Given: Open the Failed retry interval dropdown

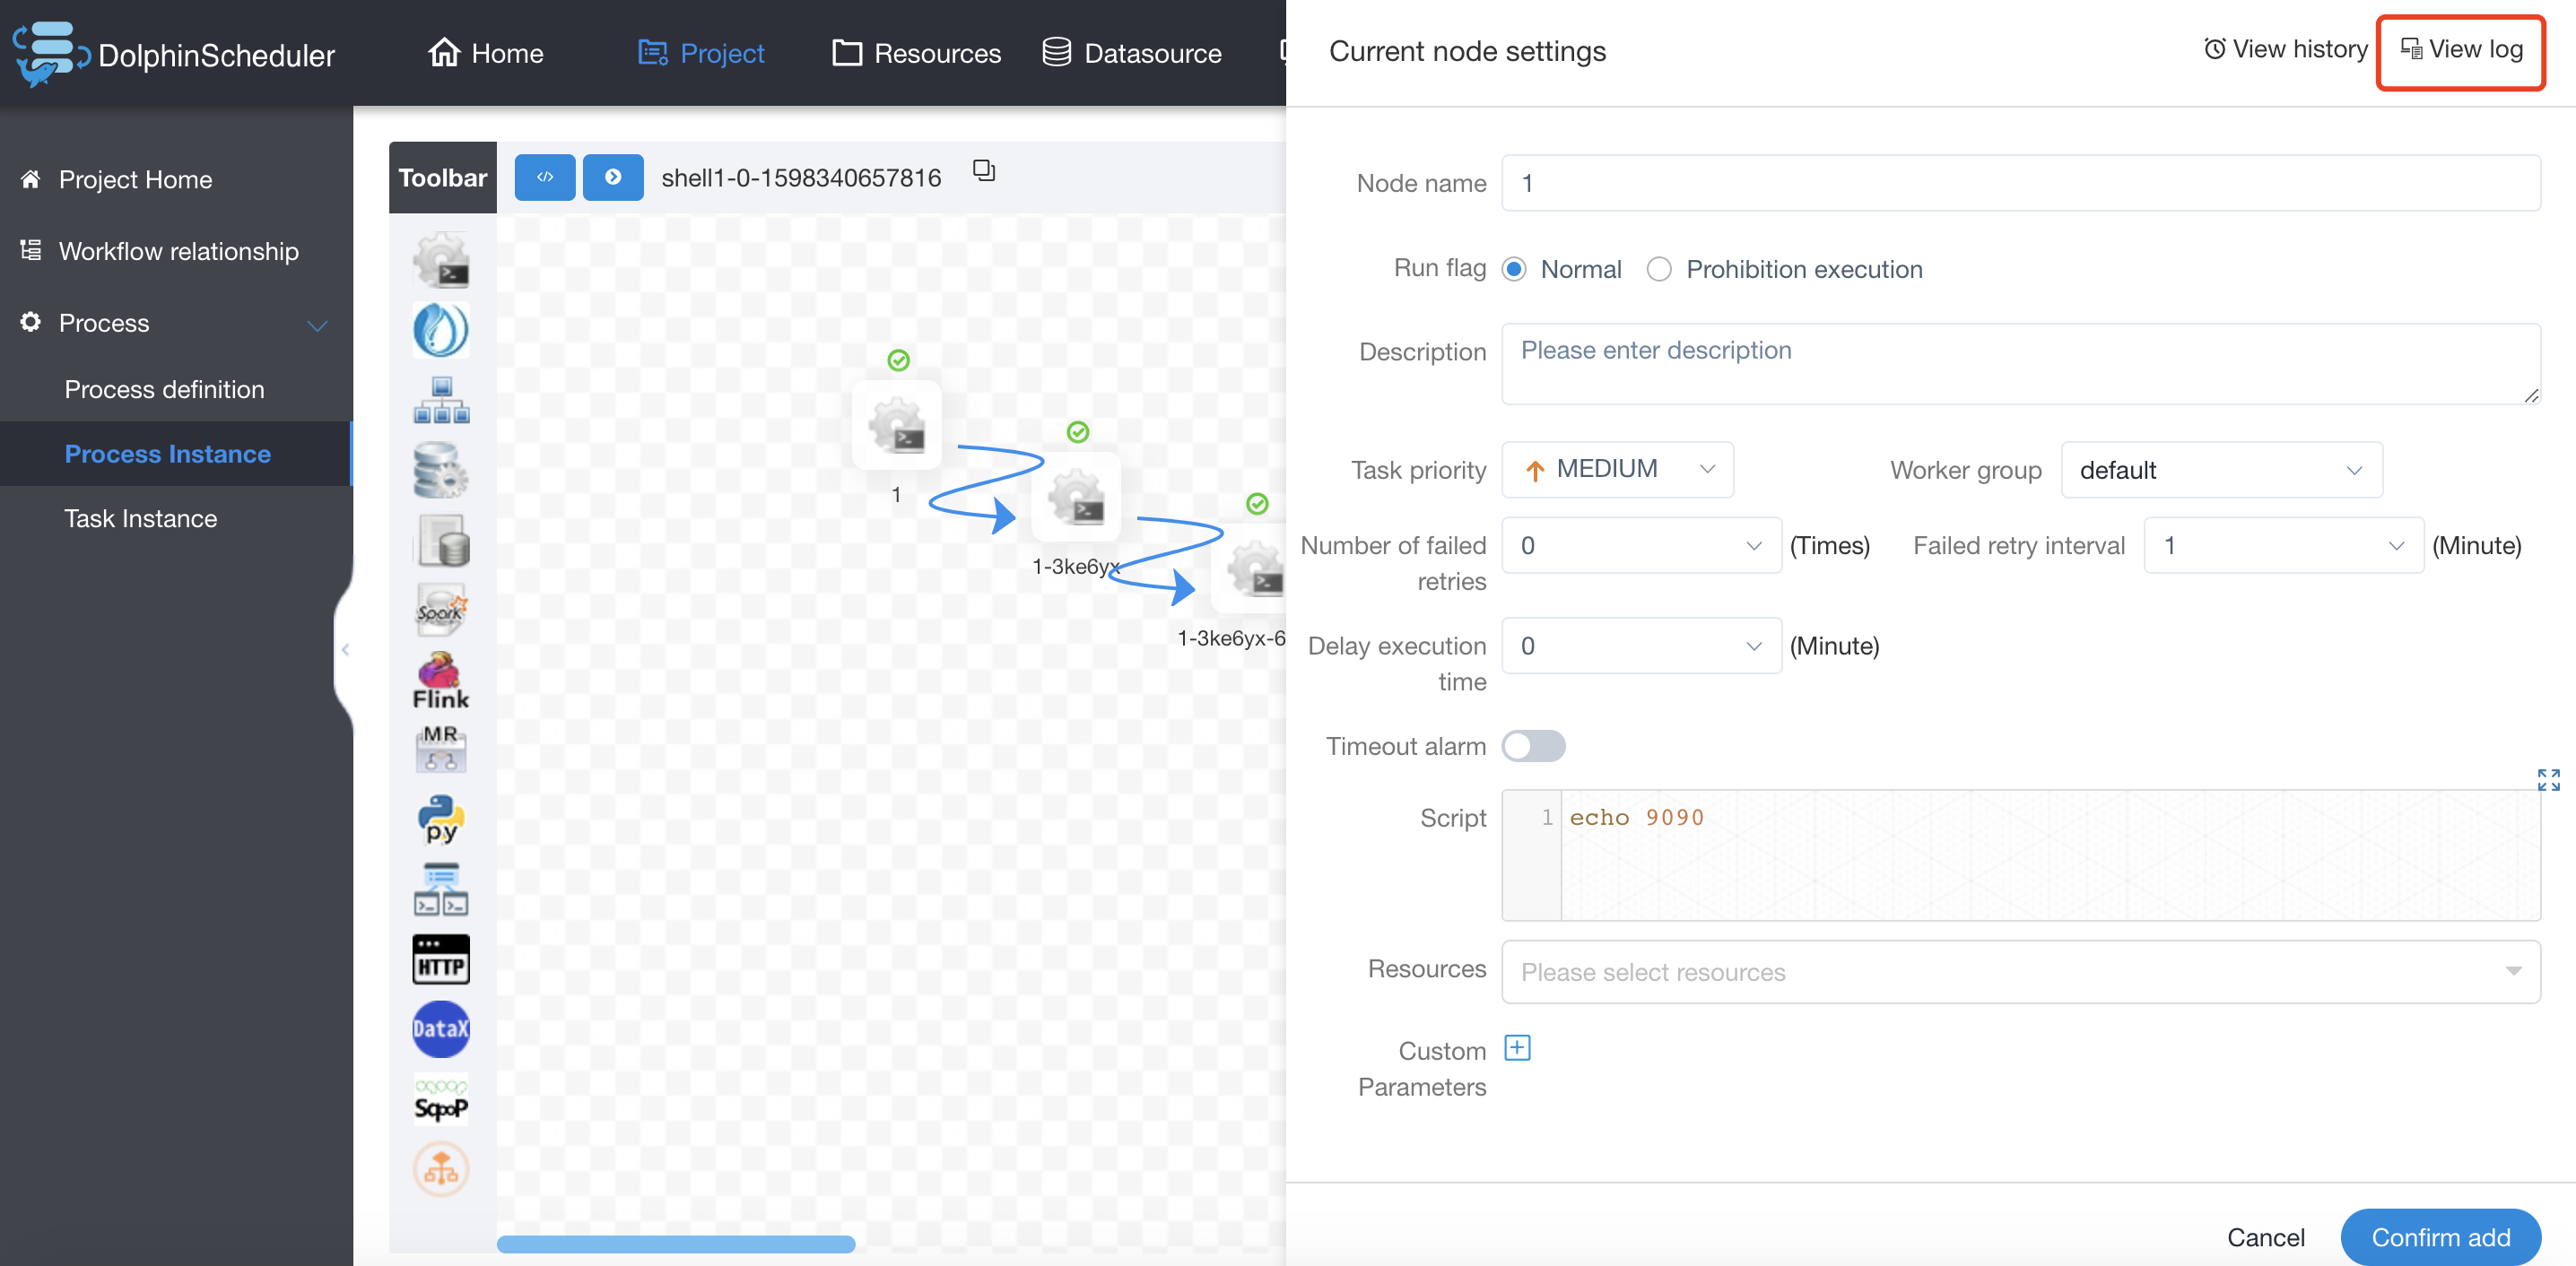Looking at the screenshot, I should coord(2282,545).
